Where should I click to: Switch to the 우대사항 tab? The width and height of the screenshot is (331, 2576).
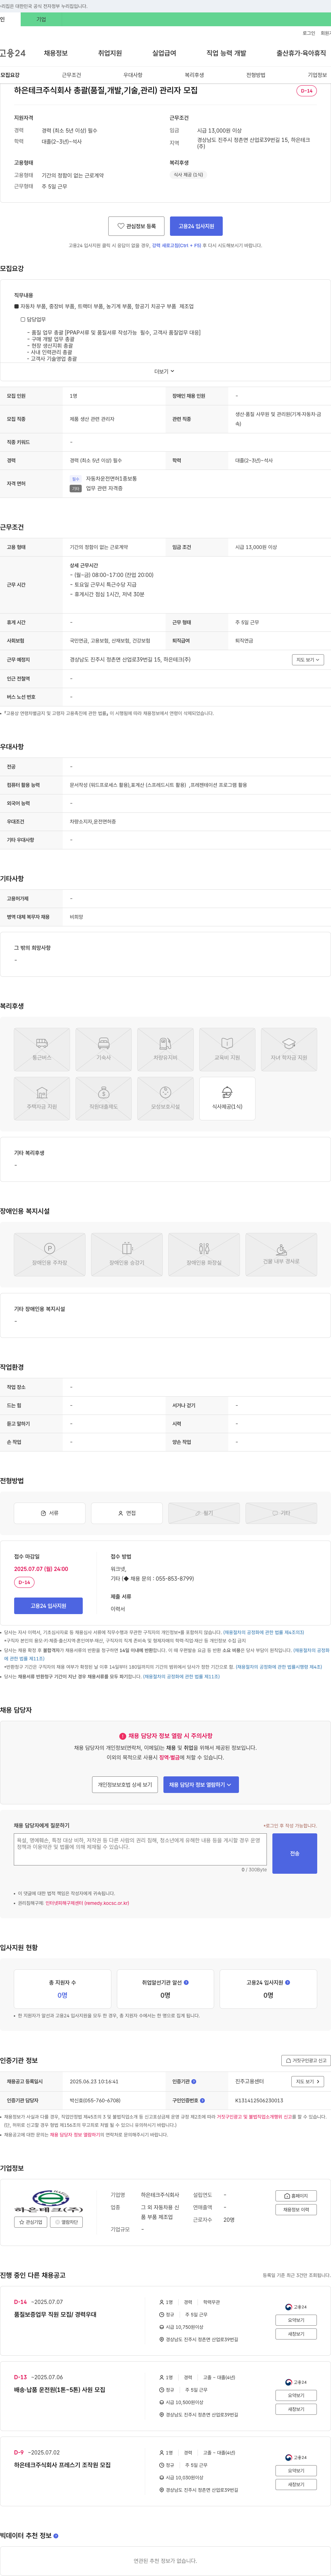[x=133, y=75]
